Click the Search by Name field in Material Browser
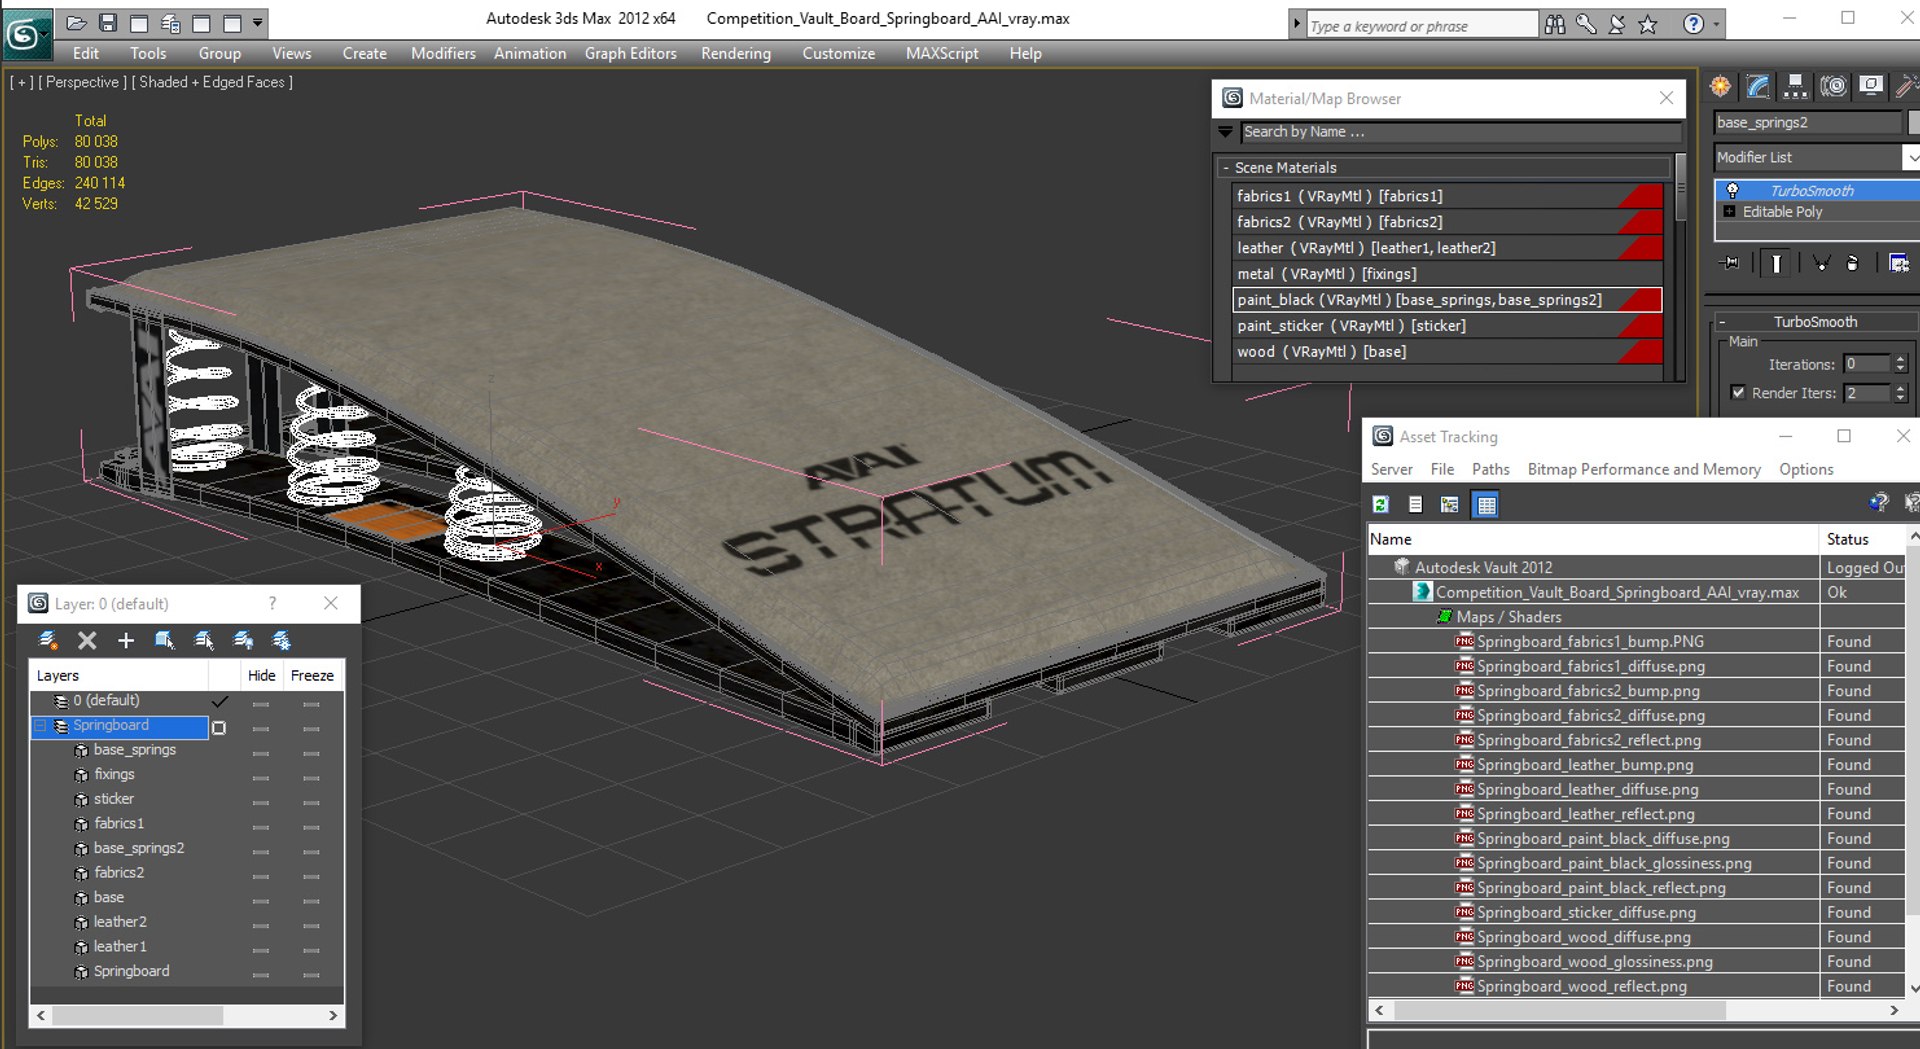 [1460, 132]
